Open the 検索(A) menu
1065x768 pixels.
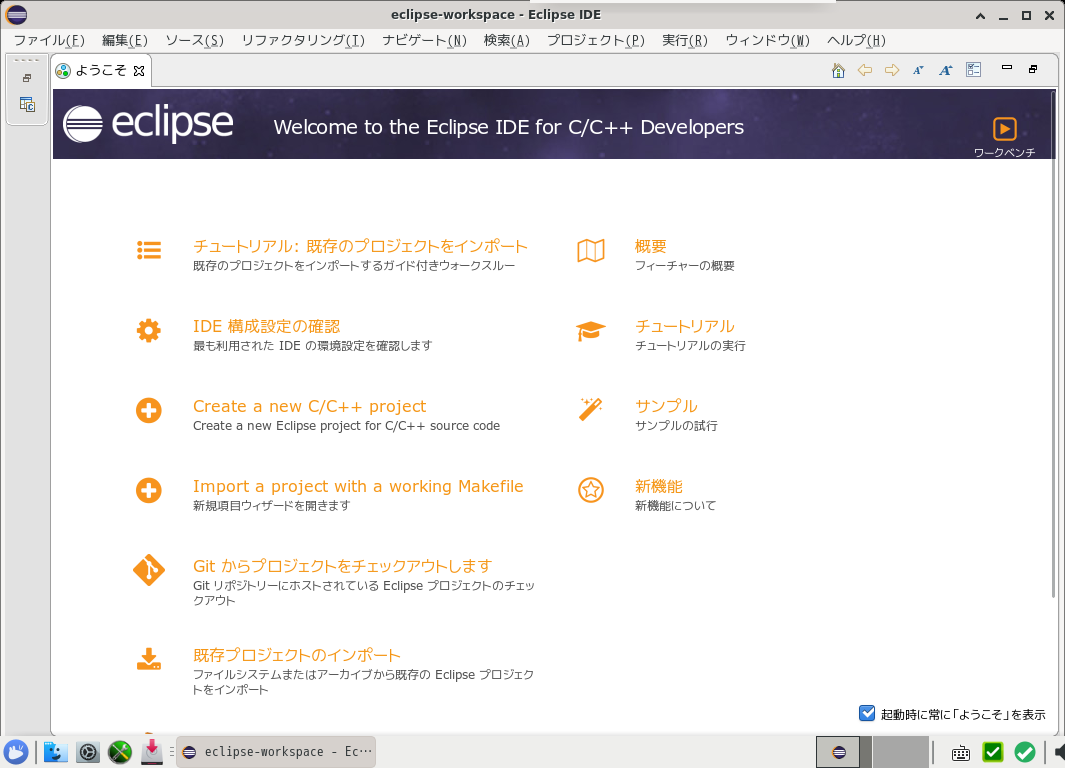coord(507,40)
